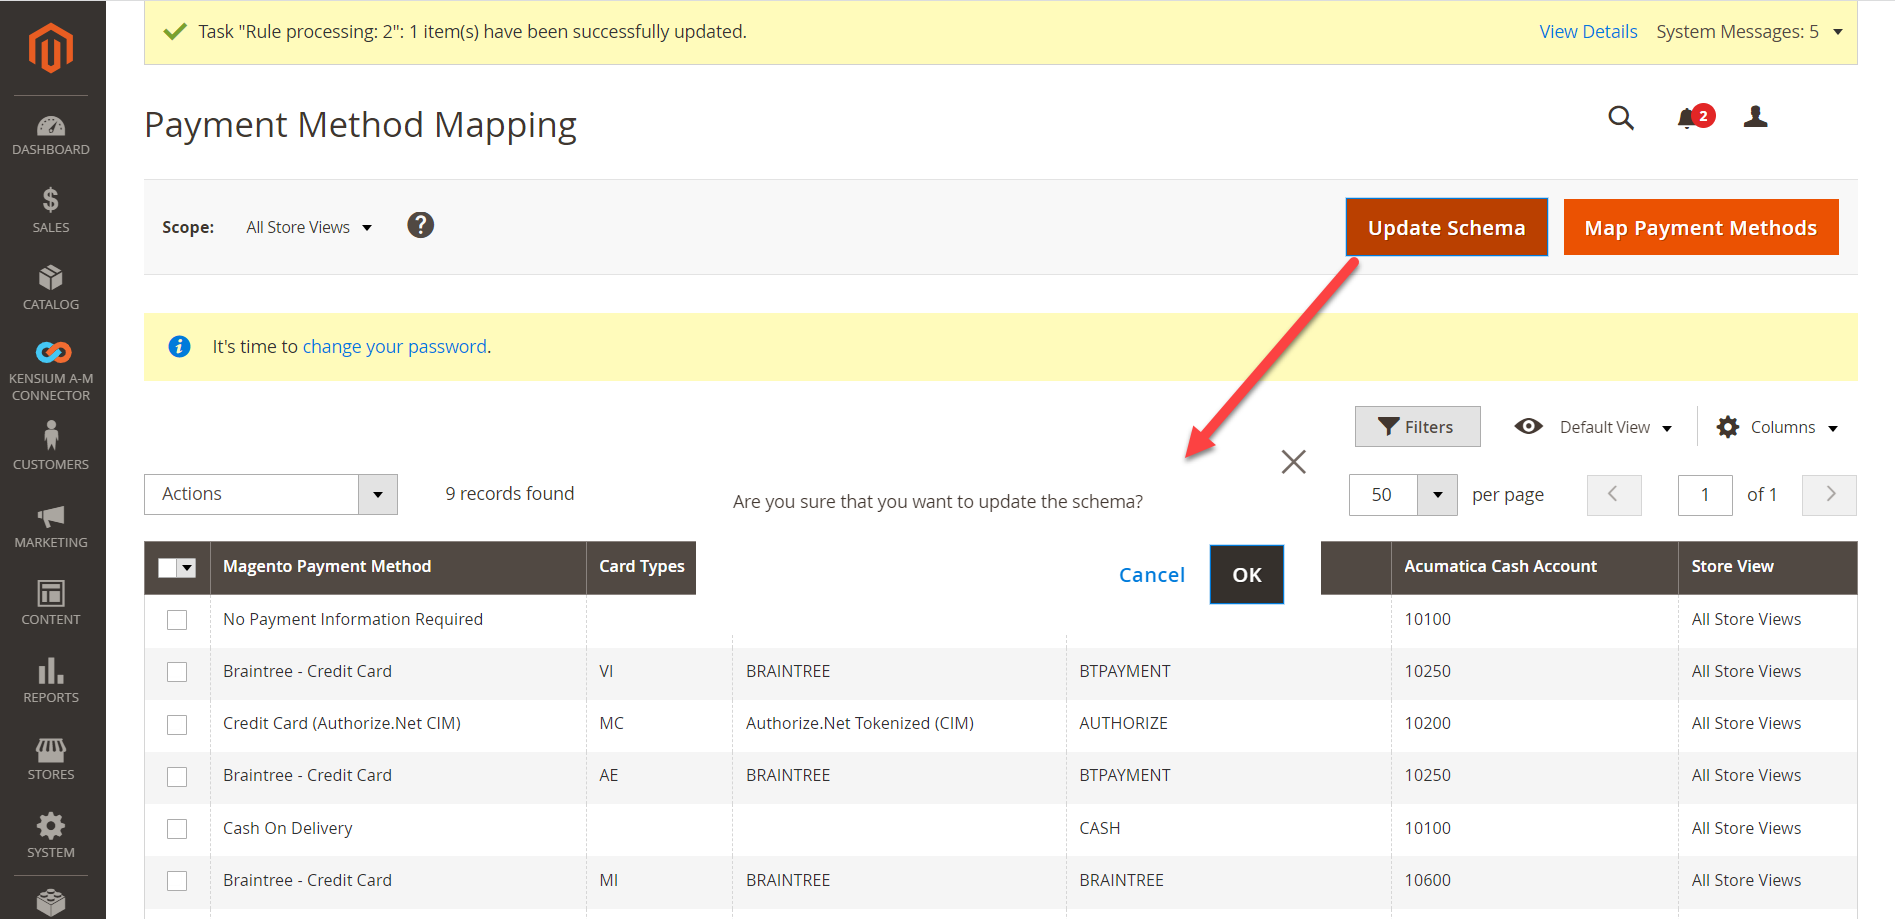The image size is (1895, 919).
Task: Expand the Scope All Store Views selector
Action: [309, 227]
